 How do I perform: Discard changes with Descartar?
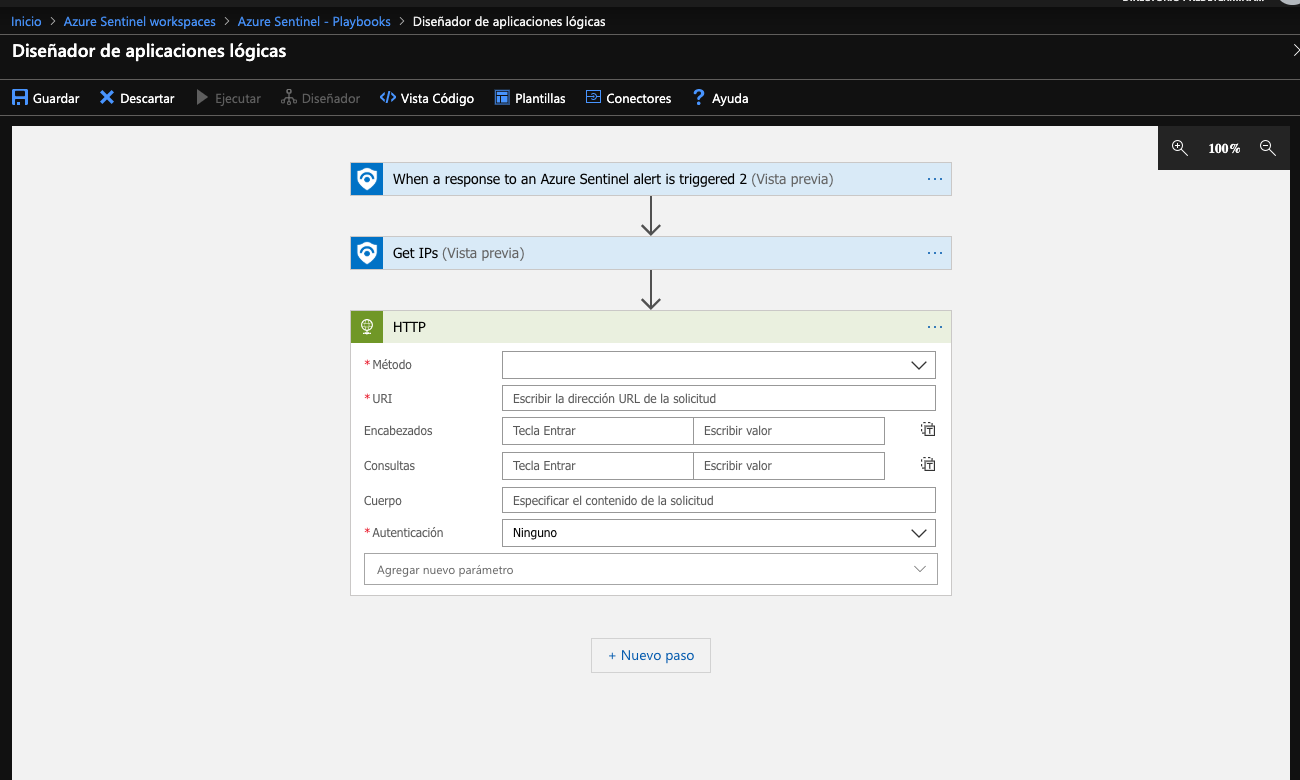(x=137, y=98)
